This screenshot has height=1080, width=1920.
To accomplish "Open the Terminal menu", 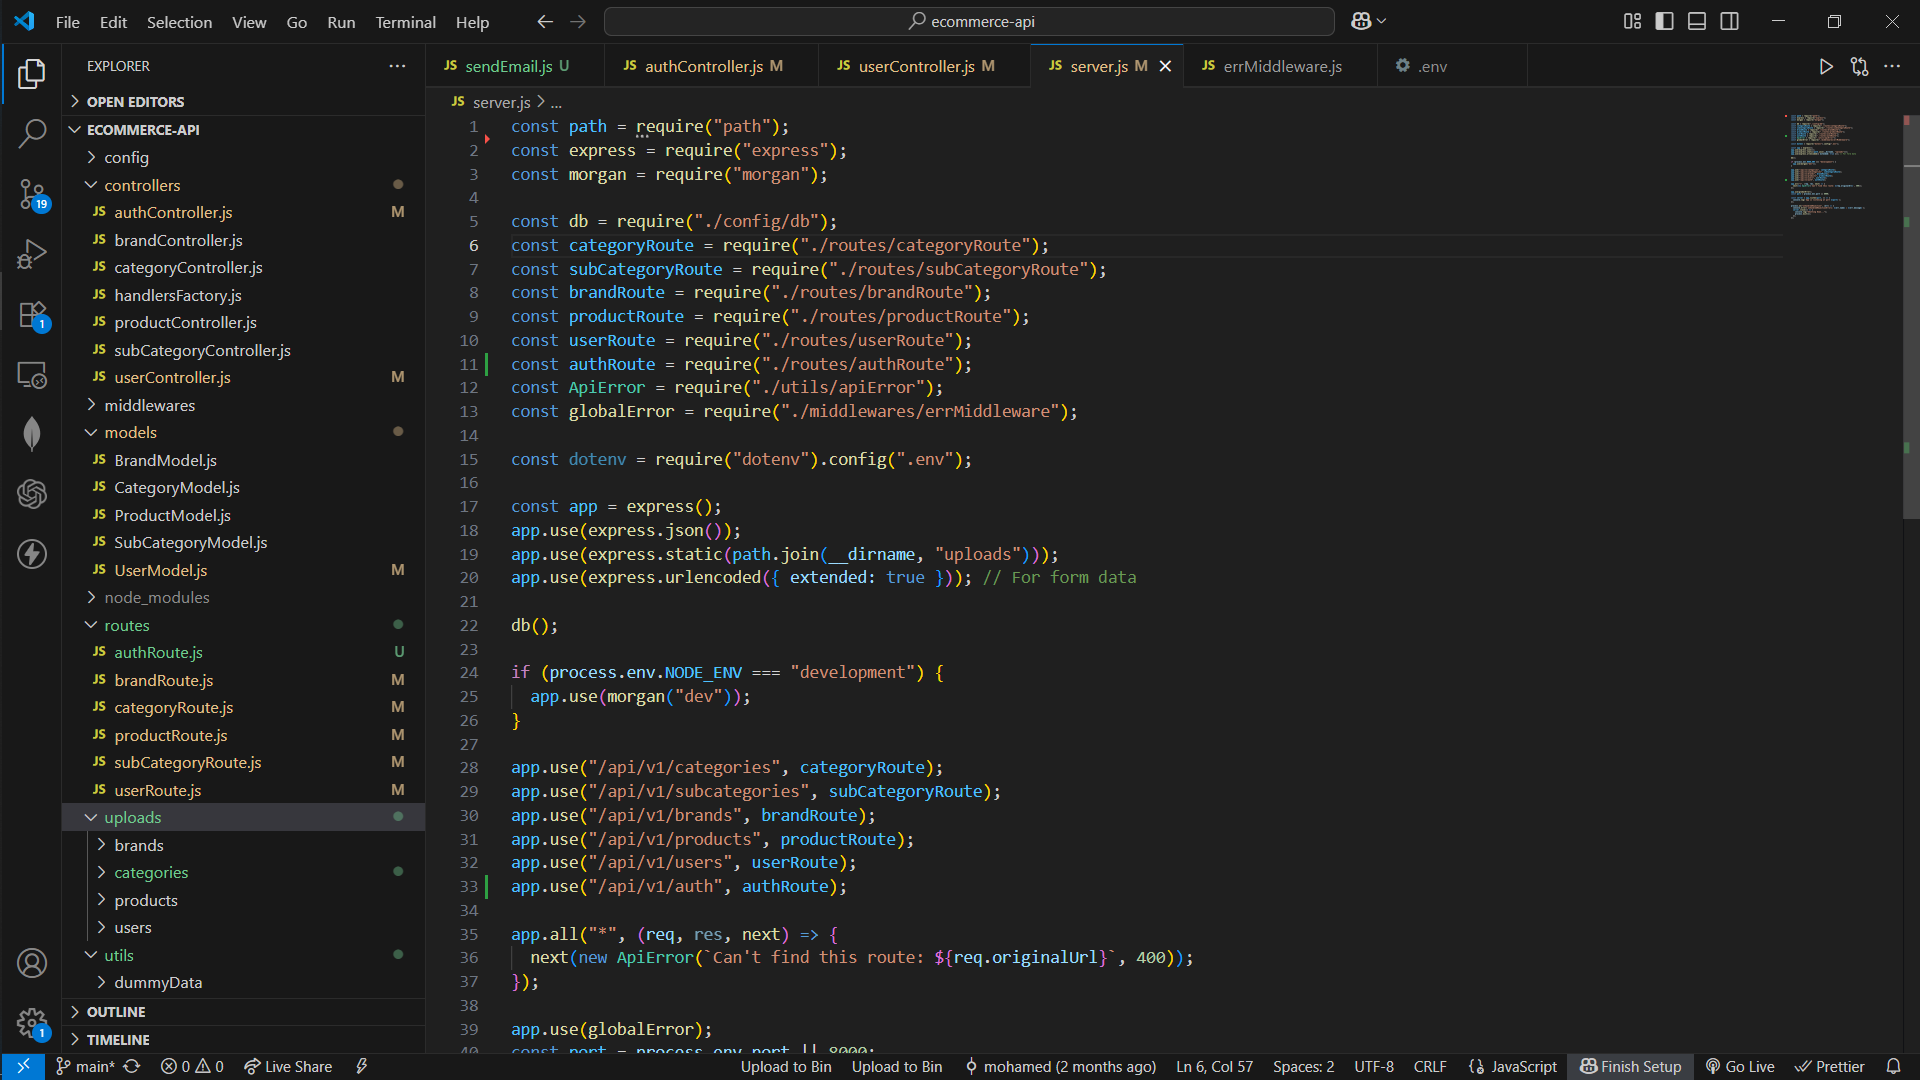I will pyautogui.click(x=405, y=22).
